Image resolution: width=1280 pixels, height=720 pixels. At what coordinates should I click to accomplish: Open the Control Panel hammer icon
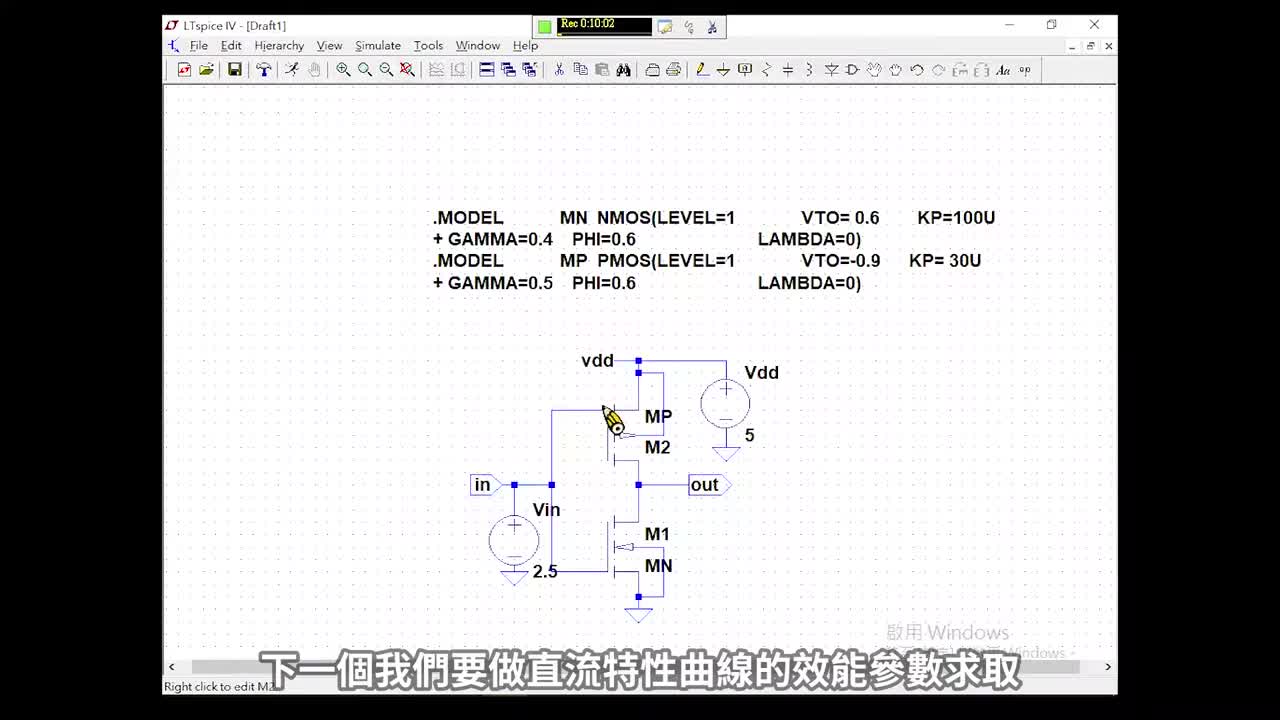coord(263,69)
